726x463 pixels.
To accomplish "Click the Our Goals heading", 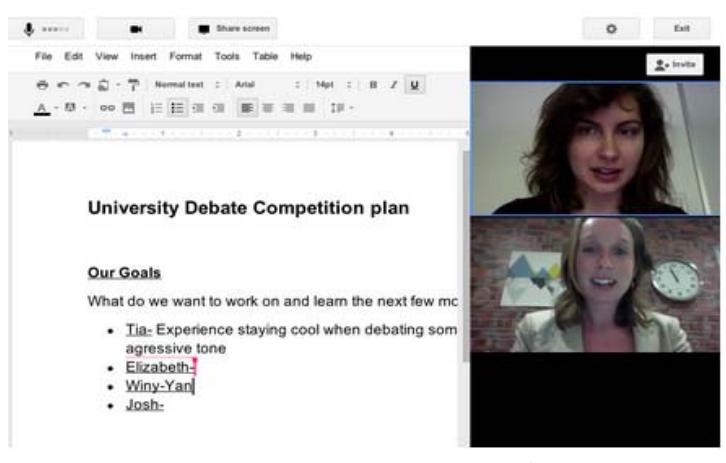I will pyautogui.click(x=124, y=273).
